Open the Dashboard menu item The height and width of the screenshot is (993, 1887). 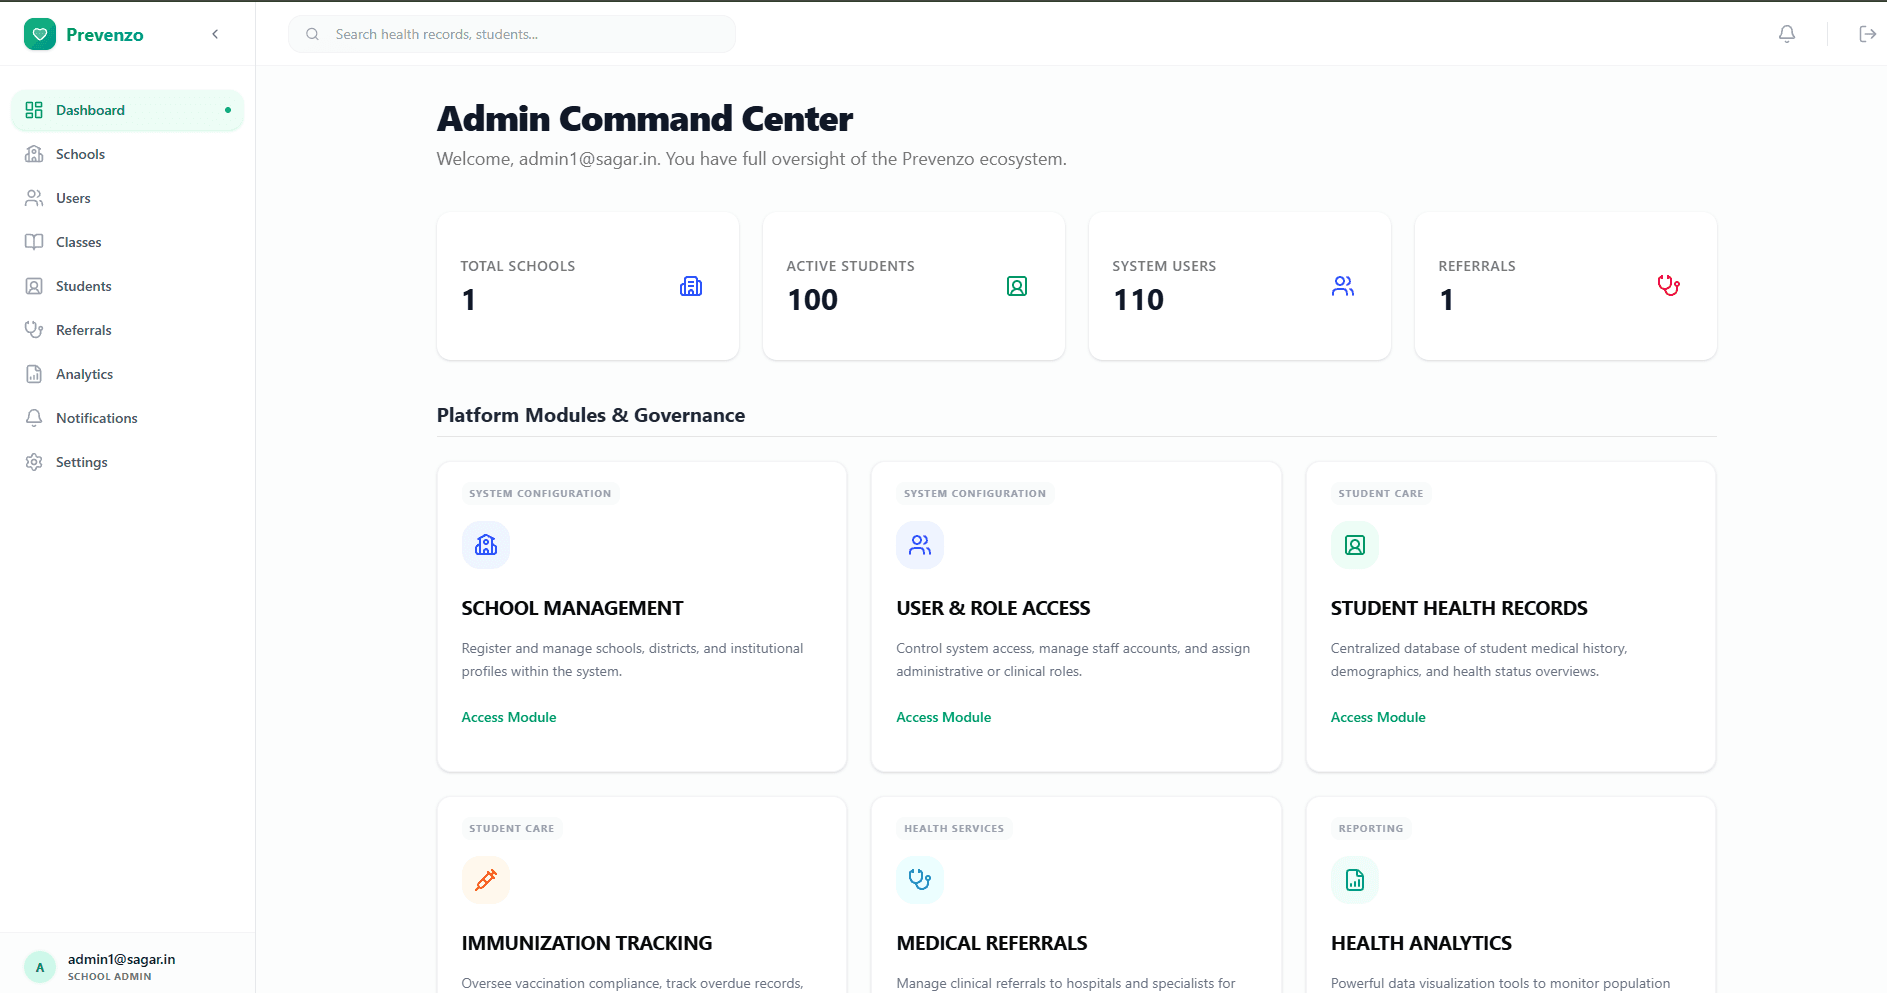tap(127, 110)
